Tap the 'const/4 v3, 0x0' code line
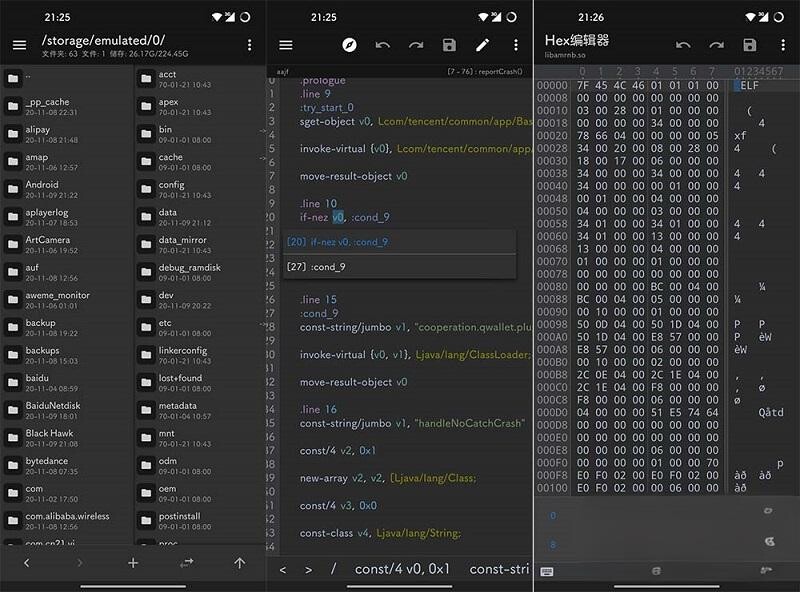 pyautogui.click(x=338, y=506)
